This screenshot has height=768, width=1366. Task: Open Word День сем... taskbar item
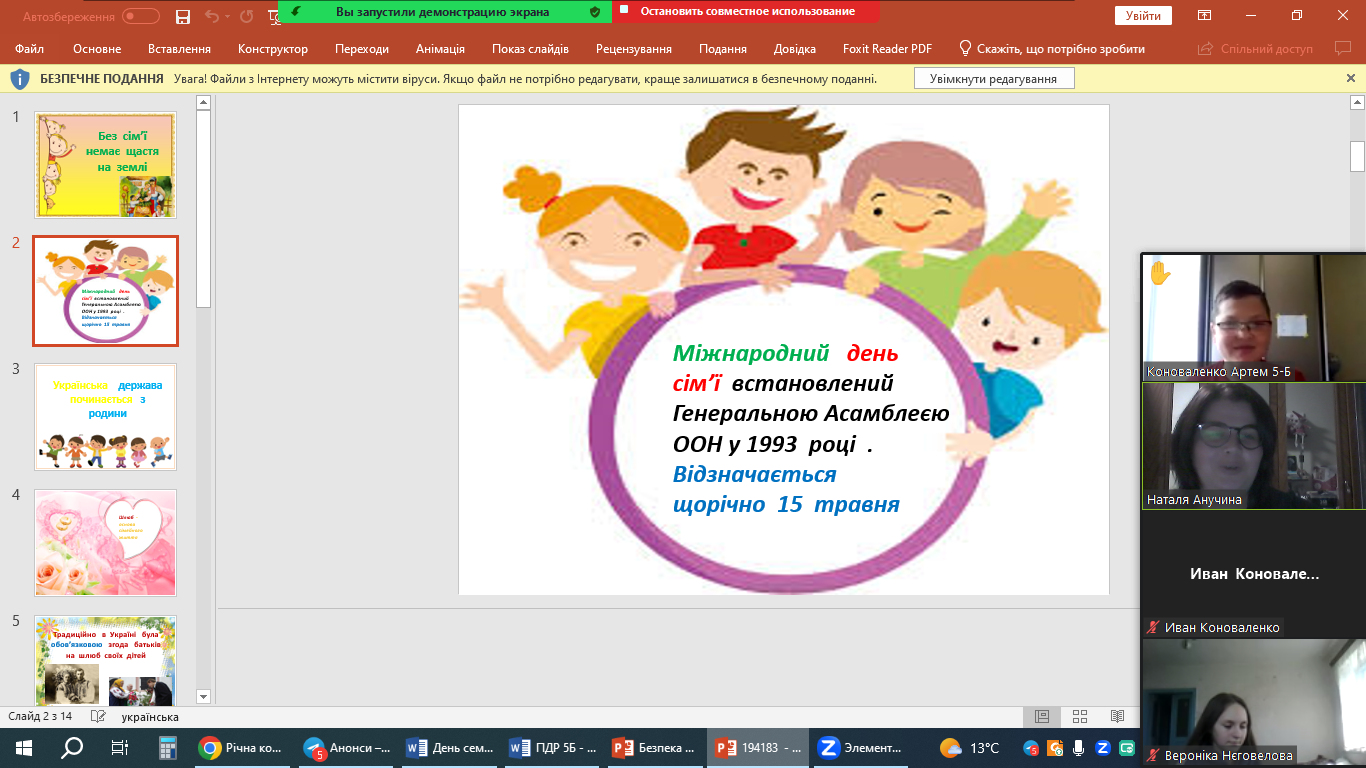click(450, 748)
